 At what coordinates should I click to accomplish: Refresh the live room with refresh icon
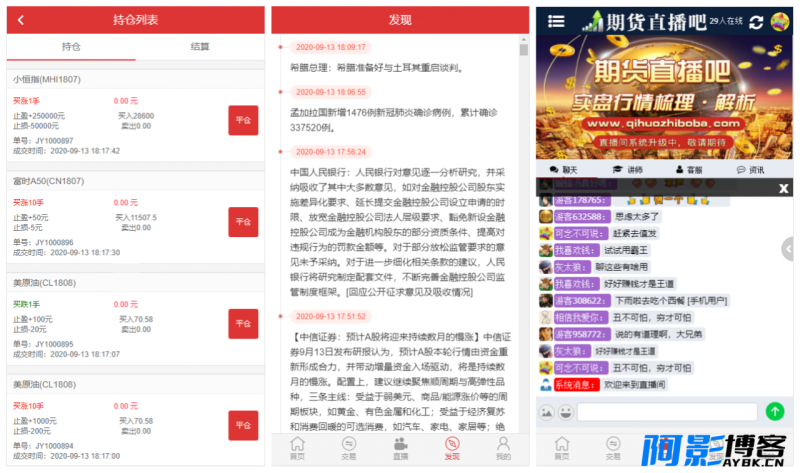click(756, 22)
